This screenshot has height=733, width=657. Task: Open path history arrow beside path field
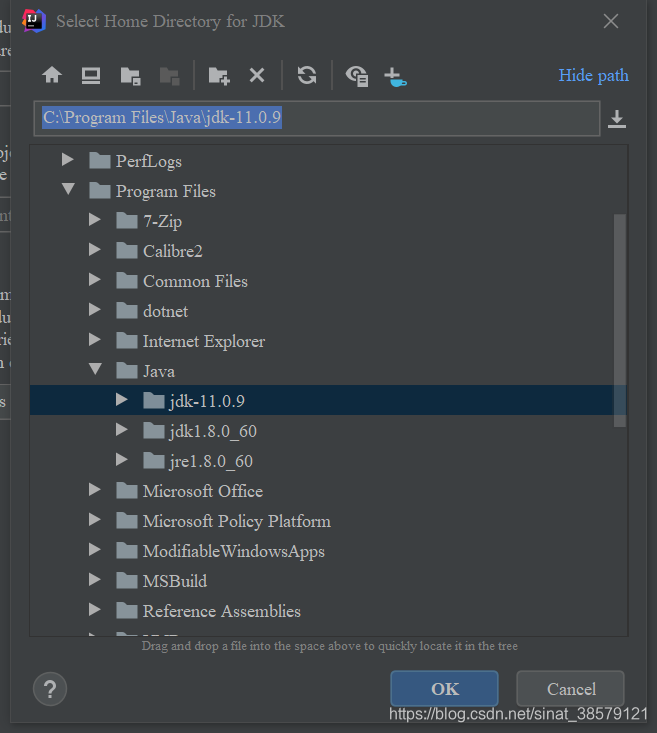click(617, 119)
